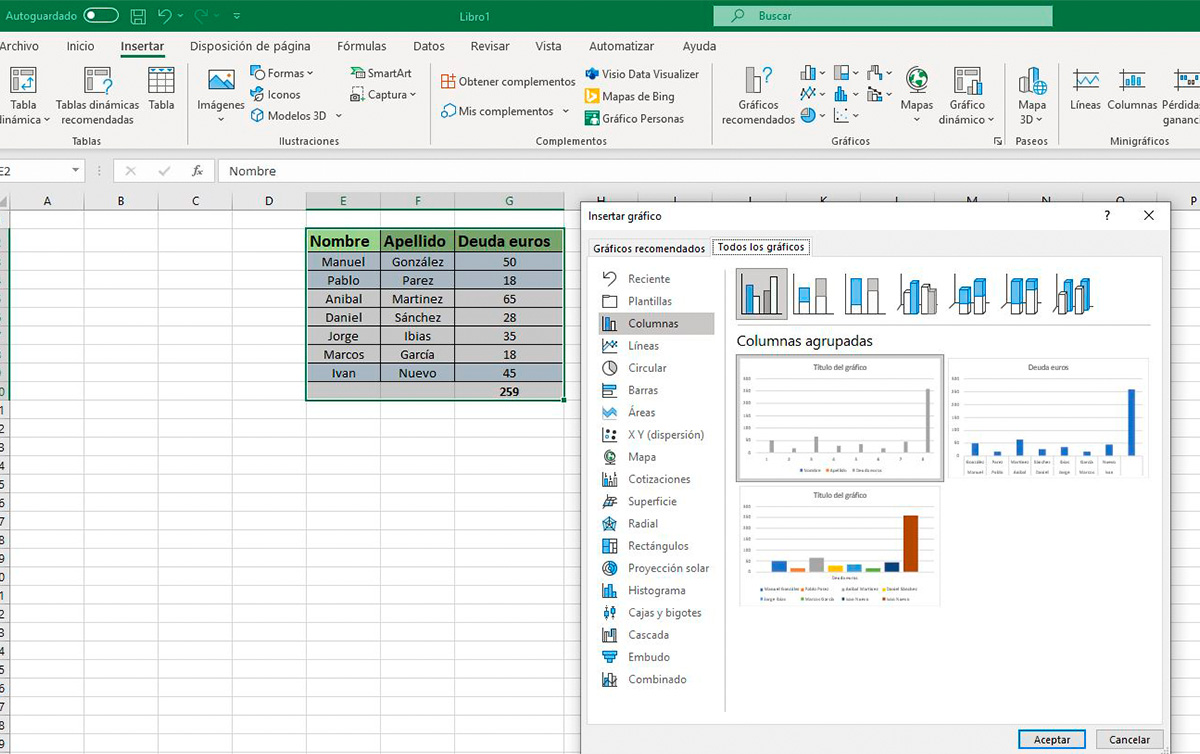The height and width of the screenshot is (754, 1200).
Task: Insert a Tabla from the ribbon
Action: (161, 89)
